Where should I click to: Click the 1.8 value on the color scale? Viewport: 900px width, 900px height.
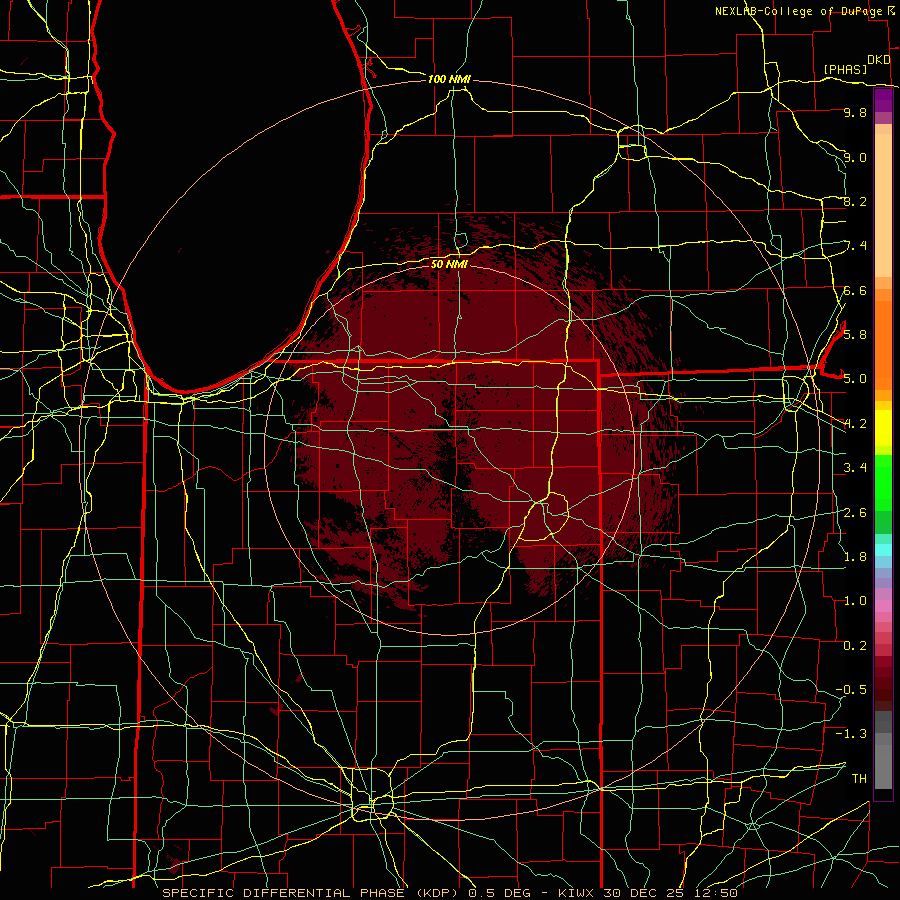point(855,556)
